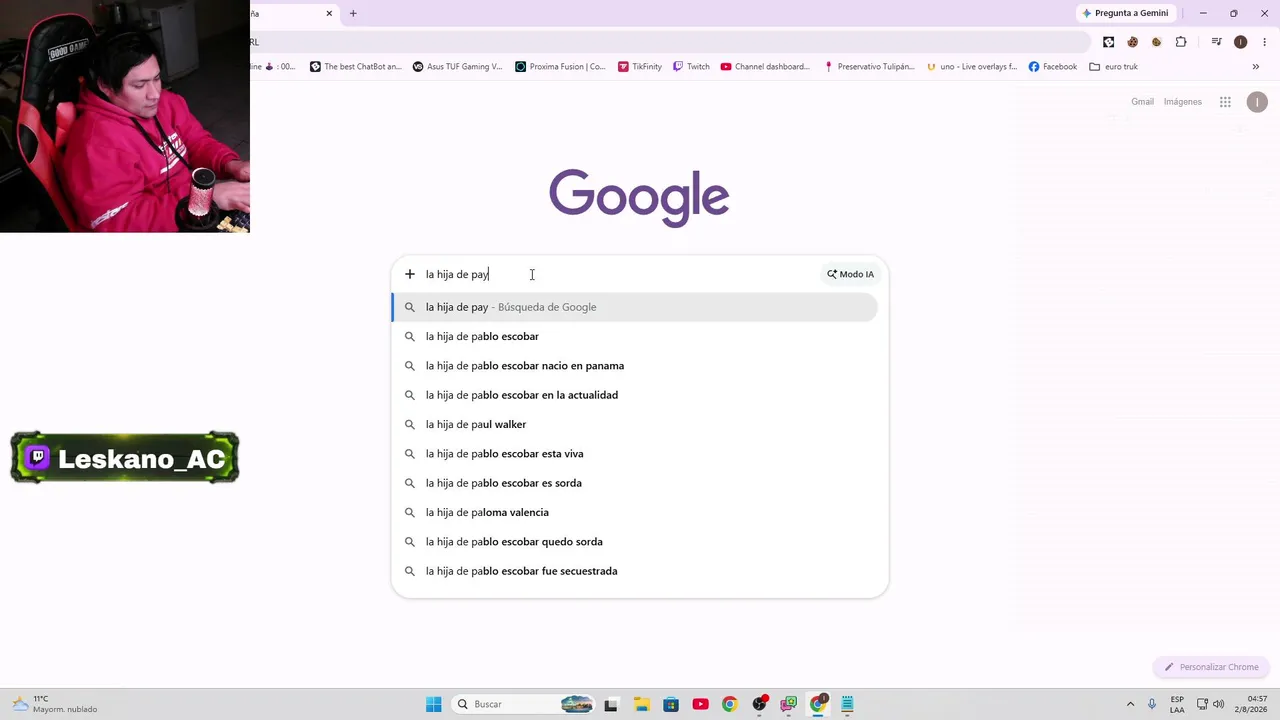The image size is (1280, 720).
Task: Open the Google account avatar
Action: tap(1257, 102)
